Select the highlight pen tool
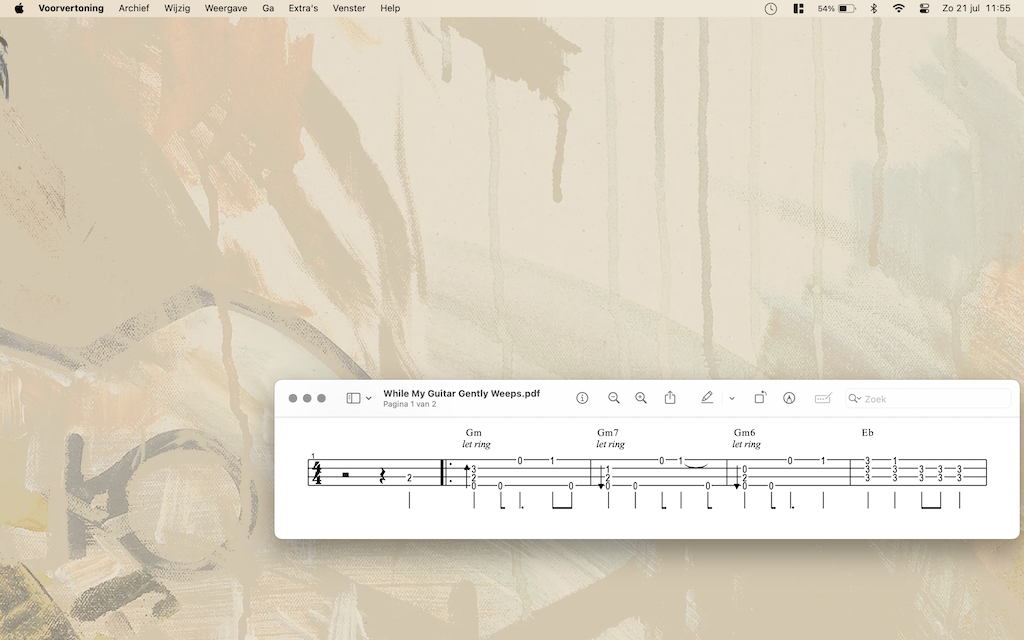Screen dimensions: 1024x640 coord(707,398)
